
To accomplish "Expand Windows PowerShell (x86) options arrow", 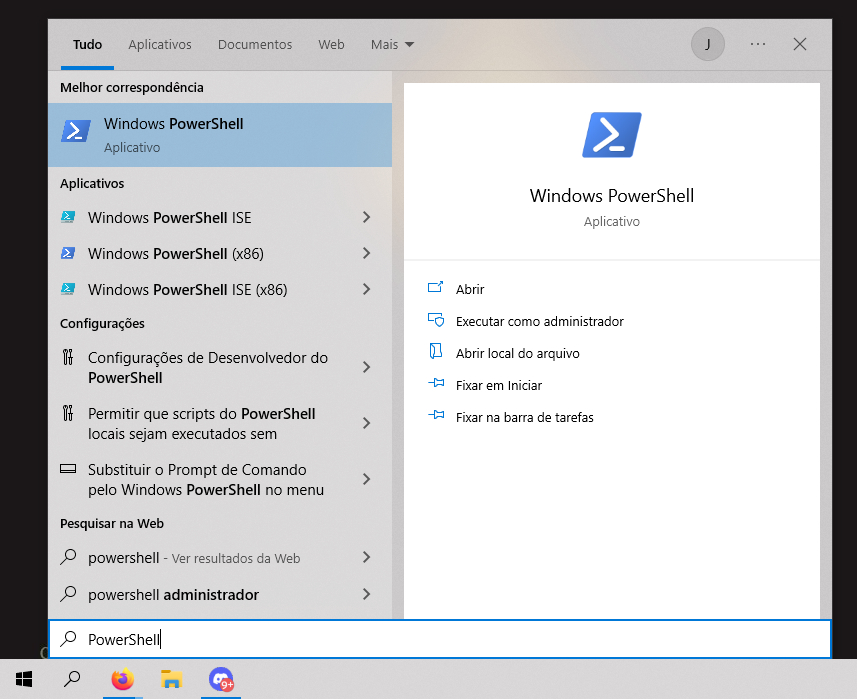I will (367, 253).
